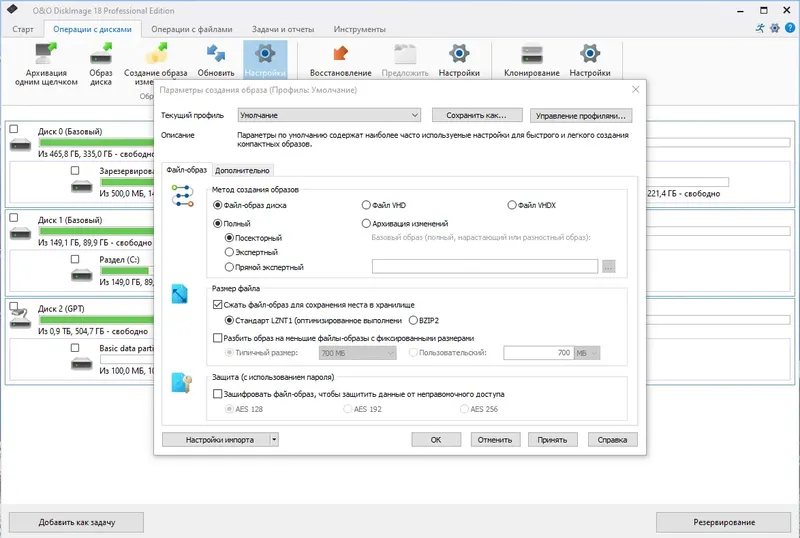Open the Операции с файлами tab

(x=192, y=29)
